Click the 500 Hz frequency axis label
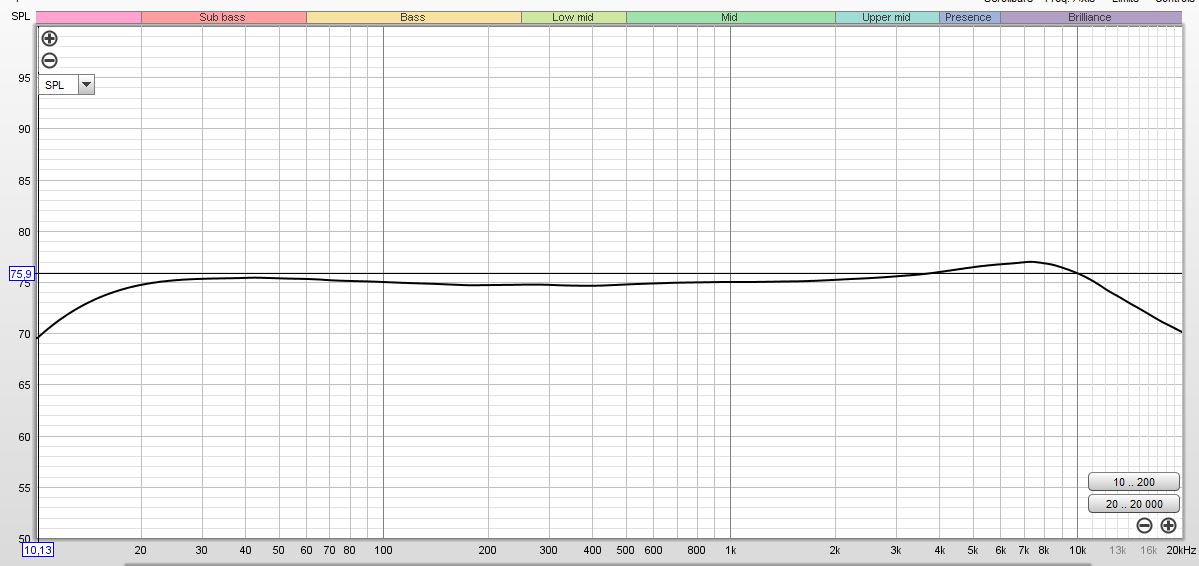This screenshot has height=566, width=1199. pyautogui.click(x=626, y=550)
